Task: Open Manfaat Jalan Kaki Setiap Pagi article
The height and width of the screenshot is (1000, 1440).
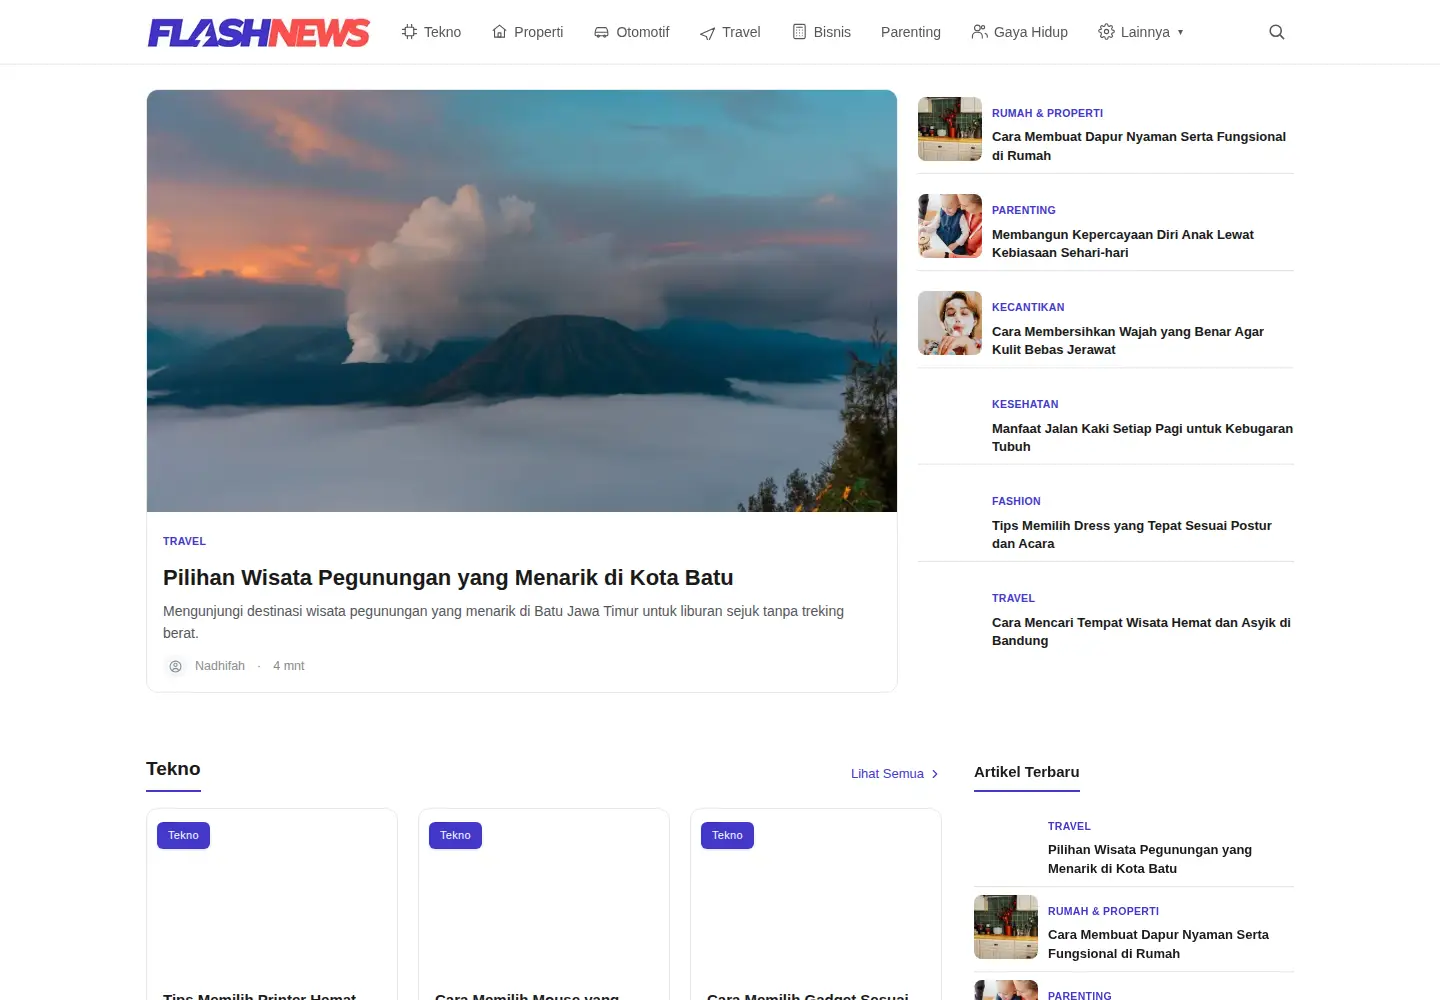Action: click(x=1142, y=437)
